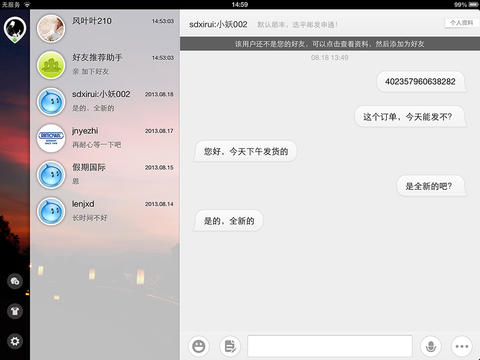Click the add-friend notice banner
Image resolution: width=480 pixels, height=360 pixels.
coord(330,44)
